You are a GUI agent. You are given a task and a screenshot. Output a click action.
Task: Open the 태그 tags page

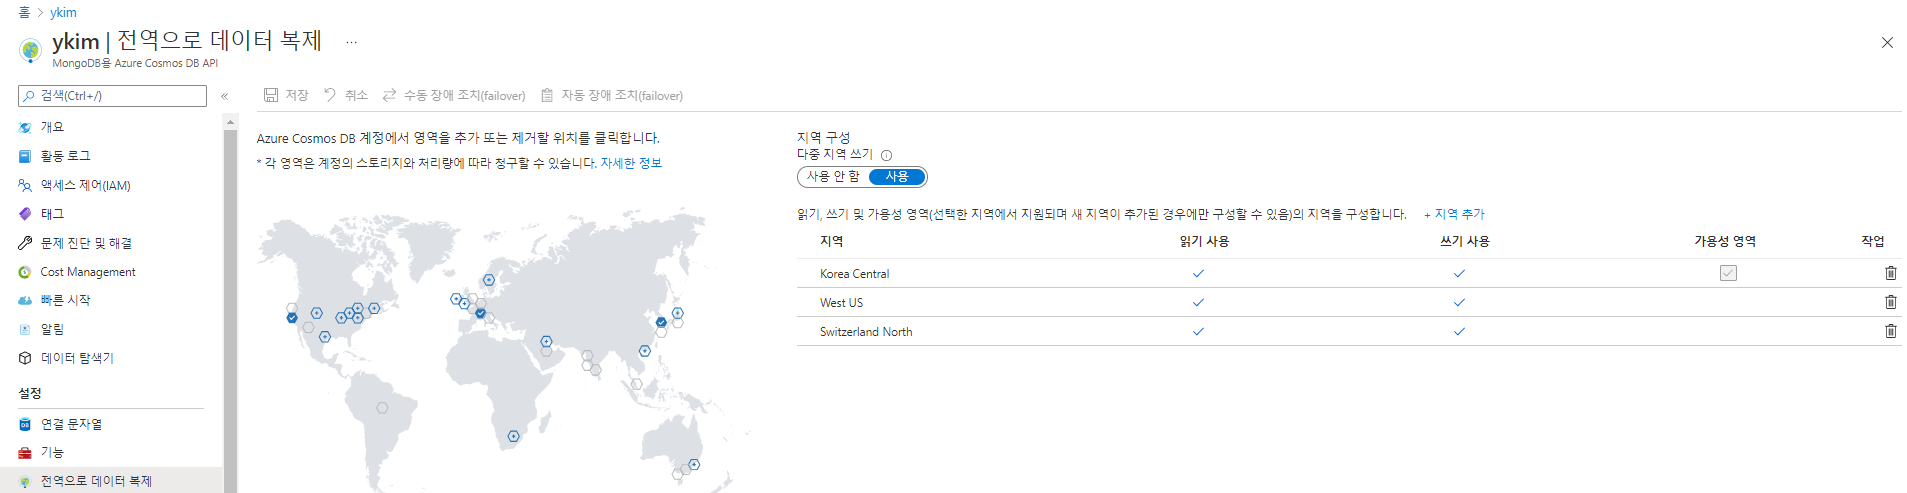click(52, 214)
